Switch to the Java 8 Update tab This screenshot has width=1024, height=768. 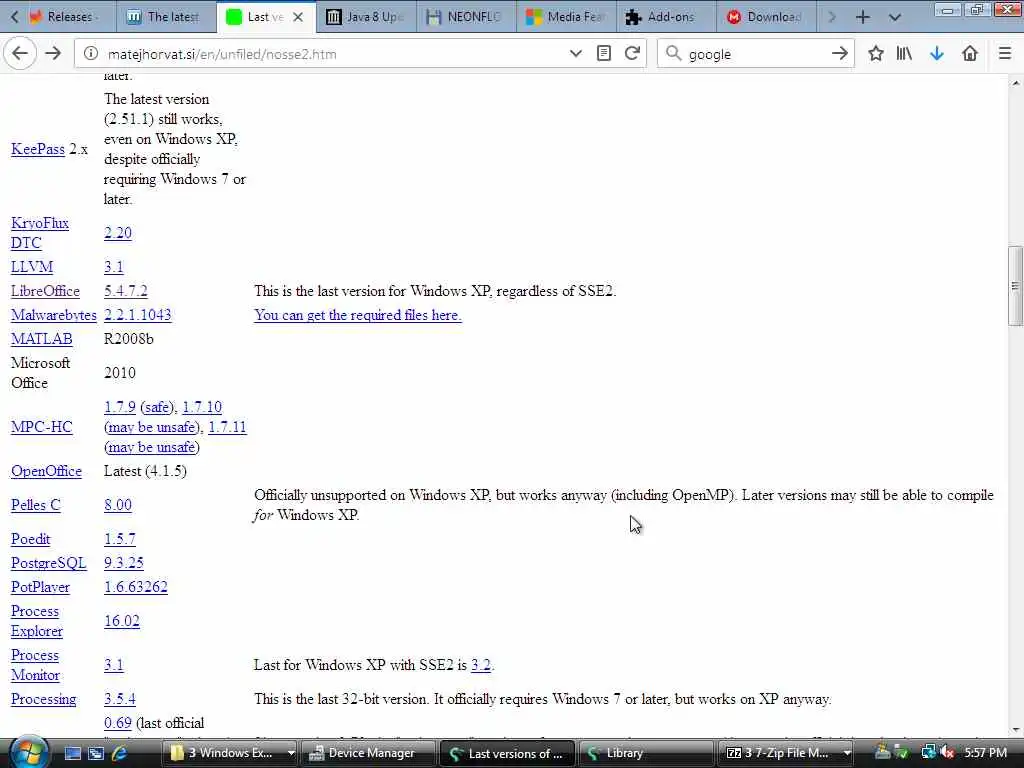366,17
